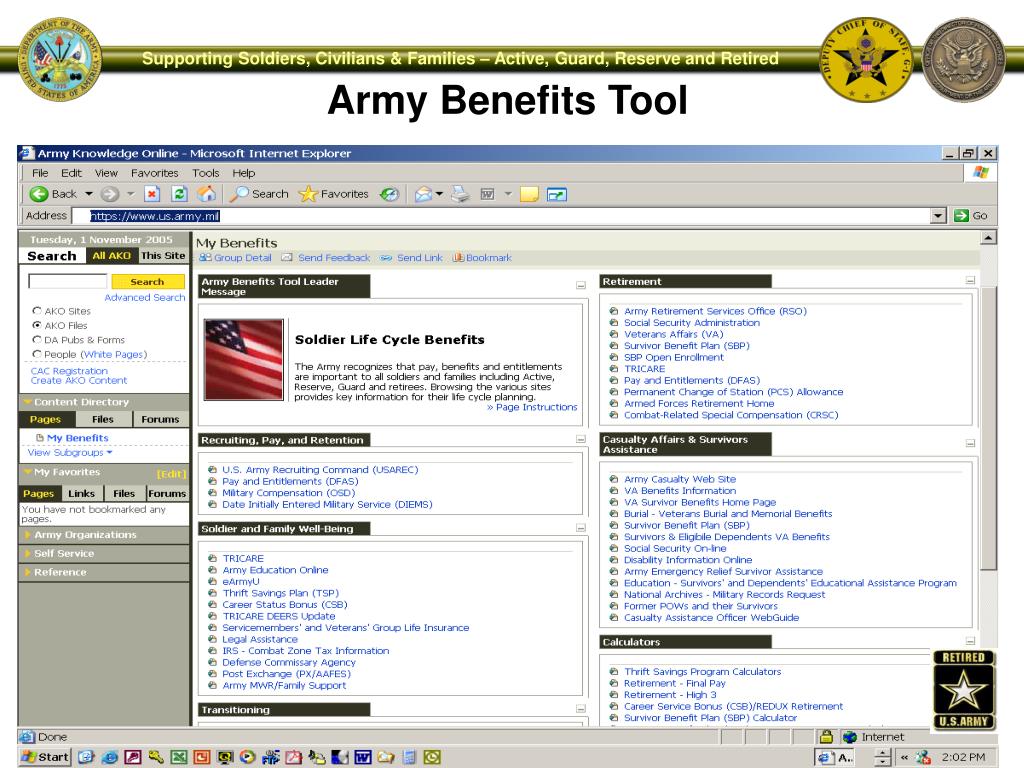The height and width of the screenshot is (768, 1024).
Task: Refresh the page with the Refresh icon
Action: [180, 194]
